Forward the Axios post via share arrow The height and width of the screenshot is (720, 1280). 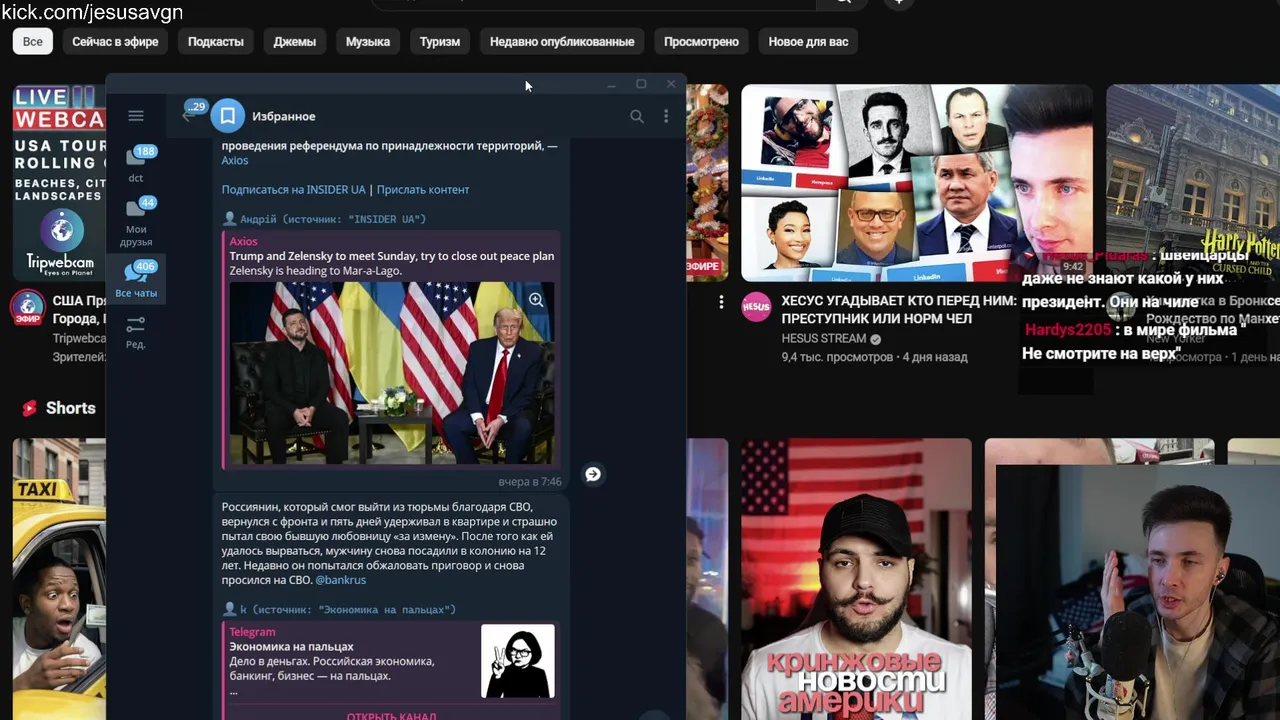point(593,474)
